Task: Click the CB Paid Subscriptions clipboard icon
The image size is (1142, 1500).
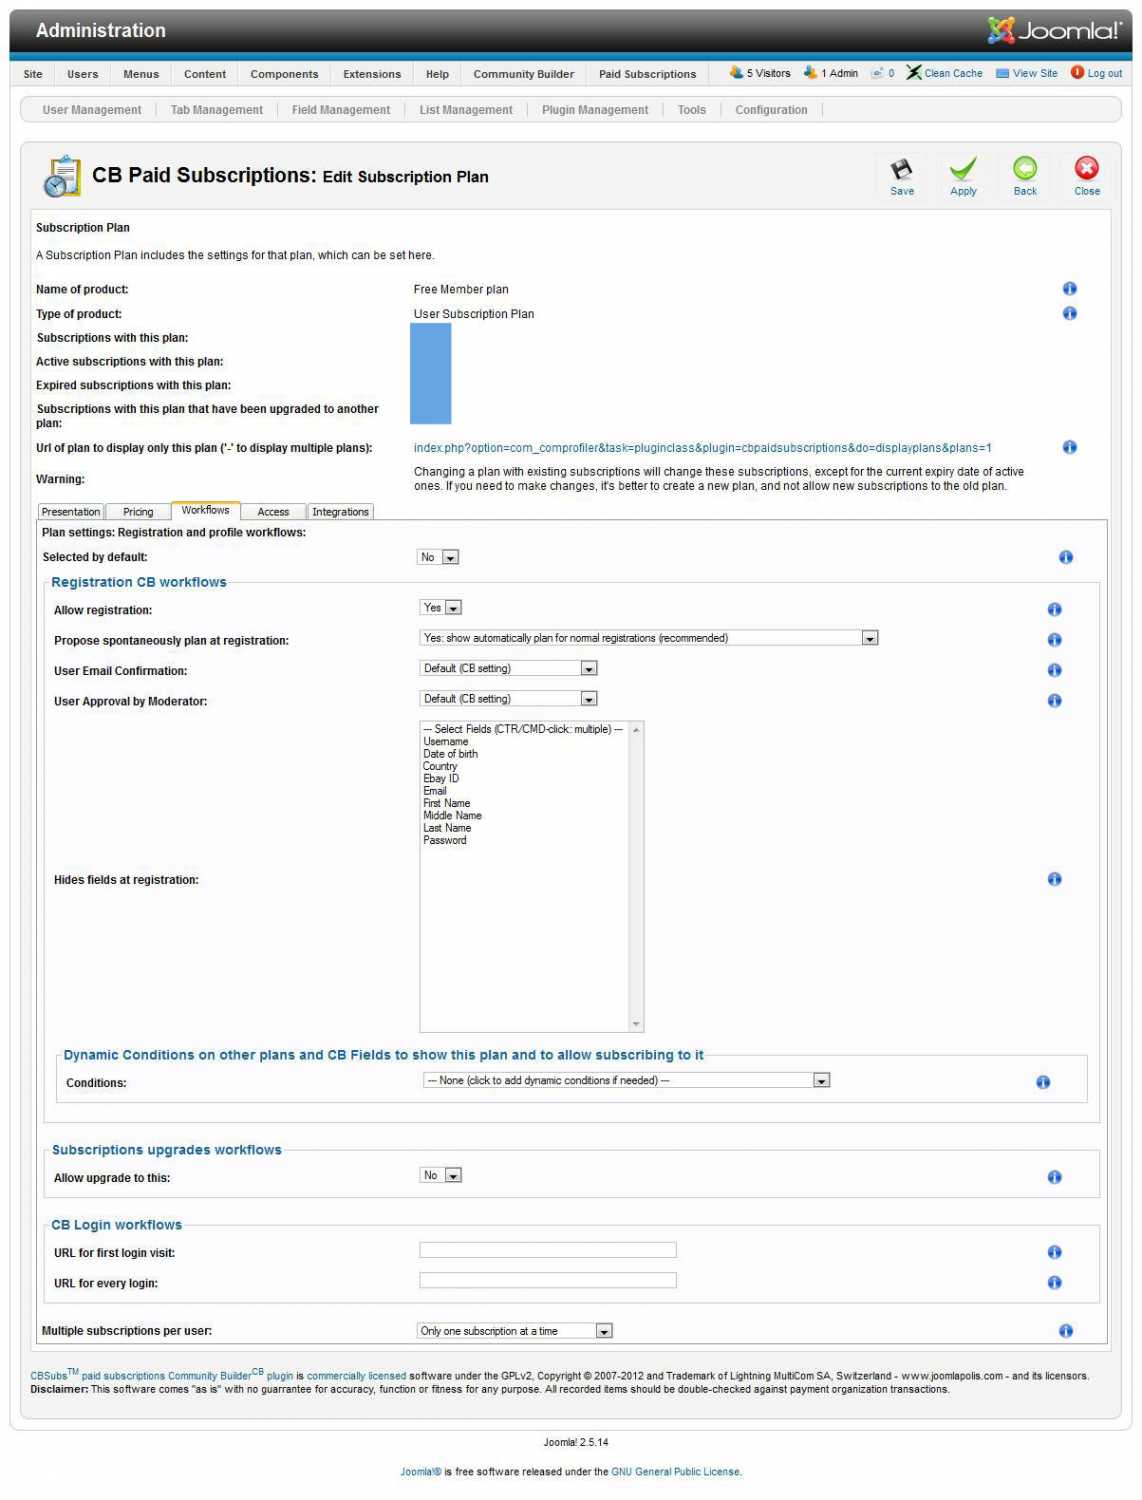Action: tap(62, 176)
